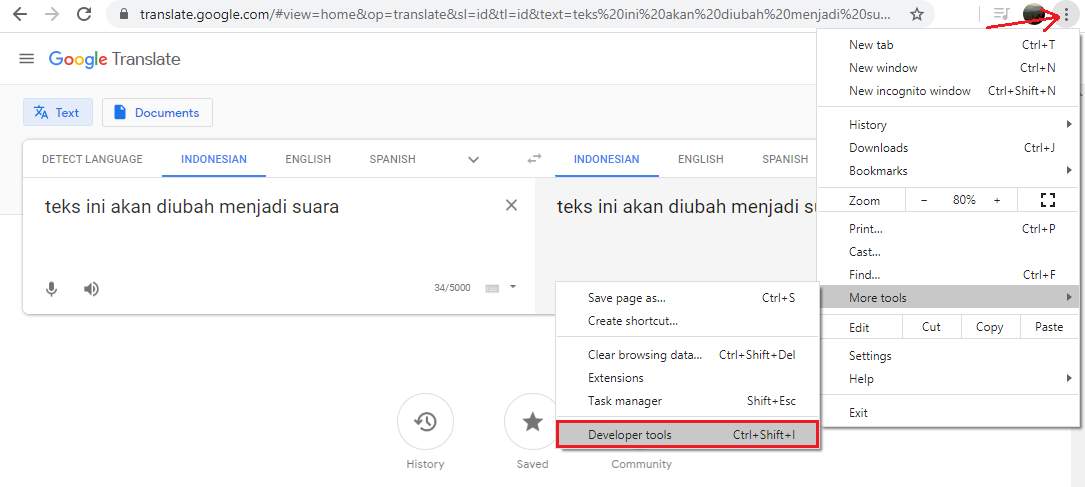Select SPANISH as the target language
This screenshot has width=1085, height=487.
(785, 159)
